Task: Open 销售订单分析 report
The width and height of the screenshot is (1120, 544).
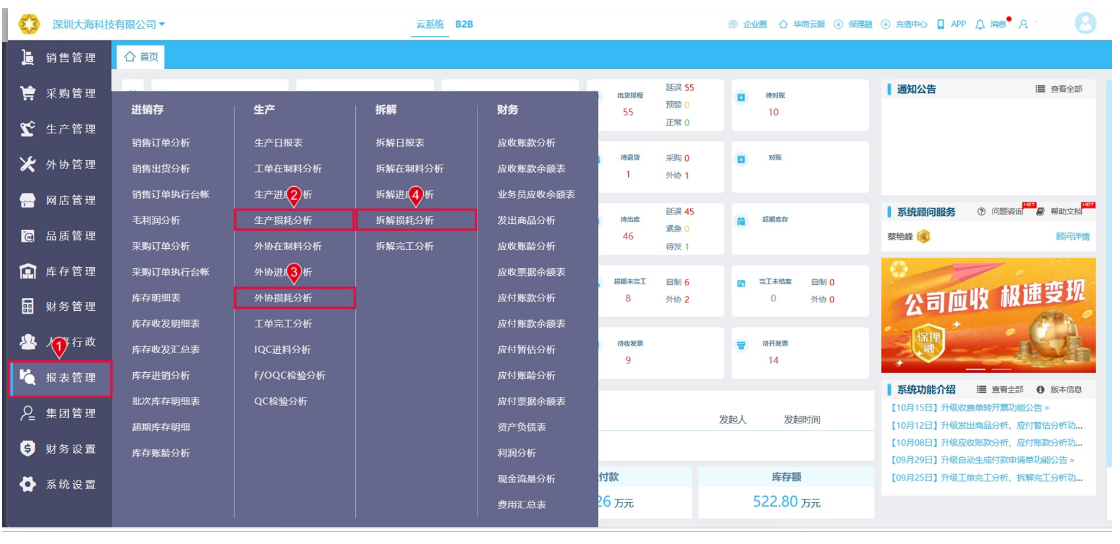Action: [x=161, y=143]
